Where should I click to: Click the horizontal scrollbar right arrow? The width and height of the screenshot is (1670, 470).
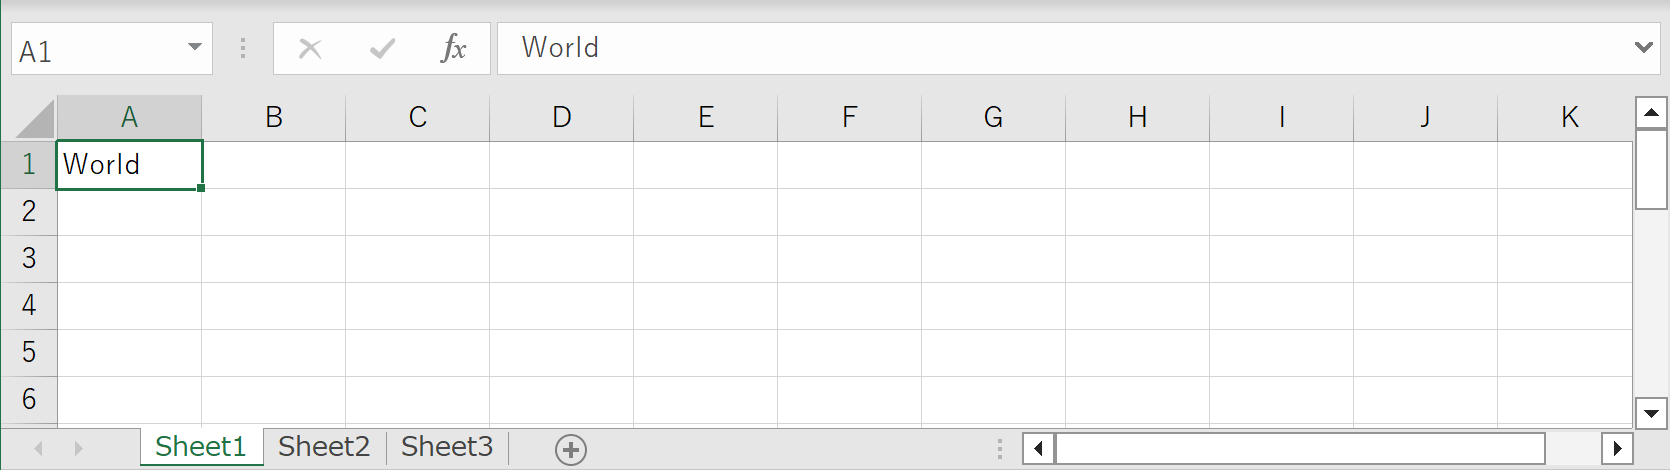1617,448
